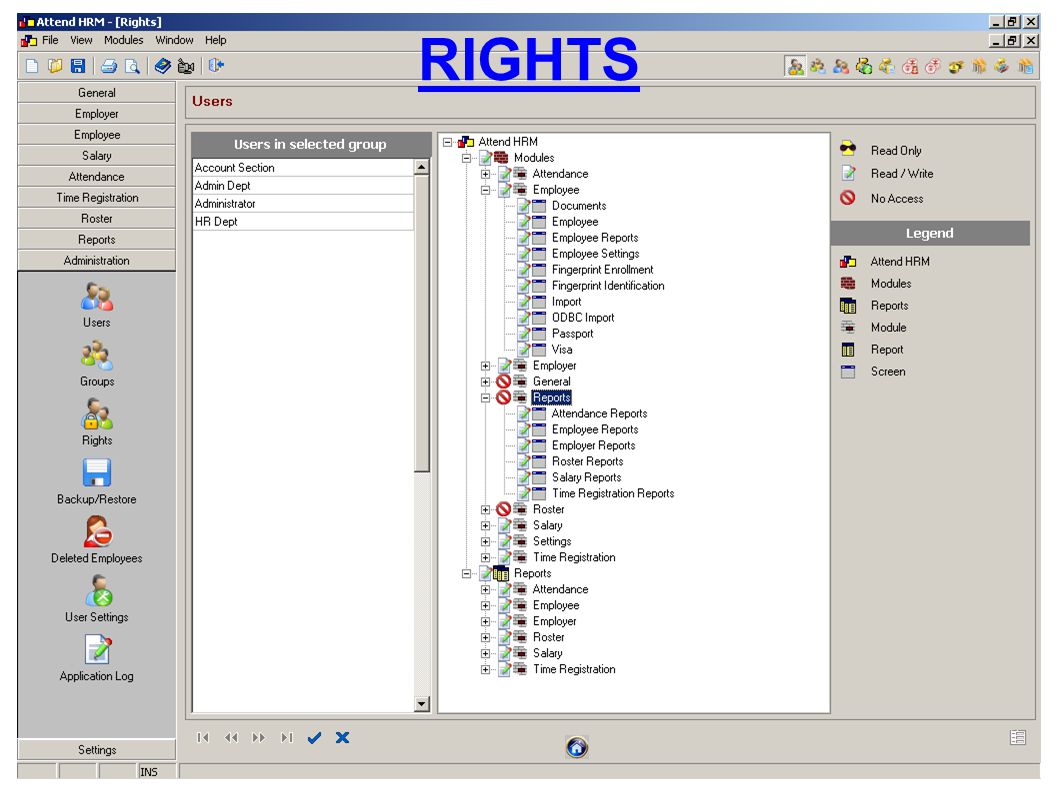This screenshot has width=1058, height=793.
Task: Toggle the No Access icon on General module
Action: [503, 381]
